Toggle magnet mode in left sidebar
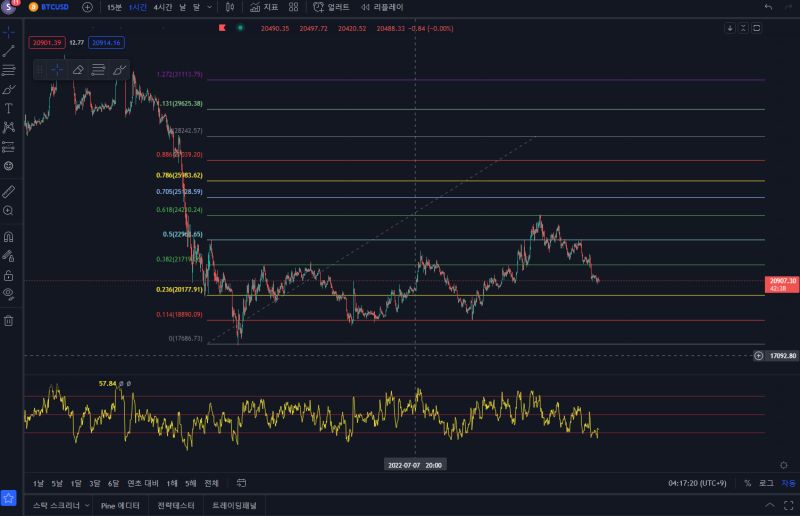The height and width of the screenshot is (516, 800). click(9, 237)
